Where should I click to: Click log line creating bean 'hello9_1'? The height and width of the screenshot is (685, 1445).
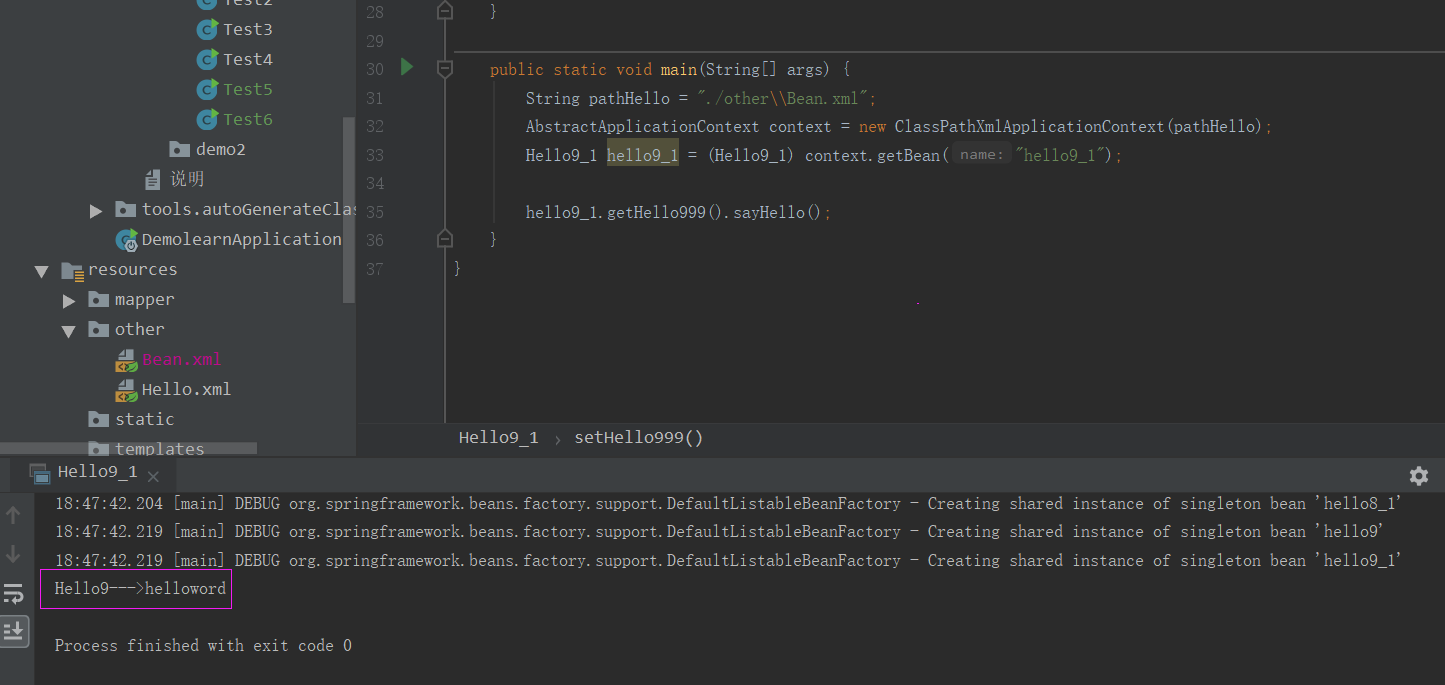click(728, 561)
